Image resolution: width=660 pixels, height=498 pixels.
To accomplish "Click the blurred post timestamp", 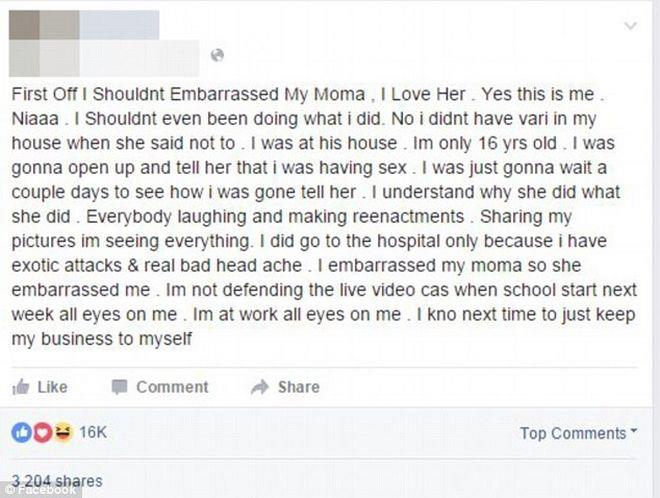I will (x=139, y=58).
